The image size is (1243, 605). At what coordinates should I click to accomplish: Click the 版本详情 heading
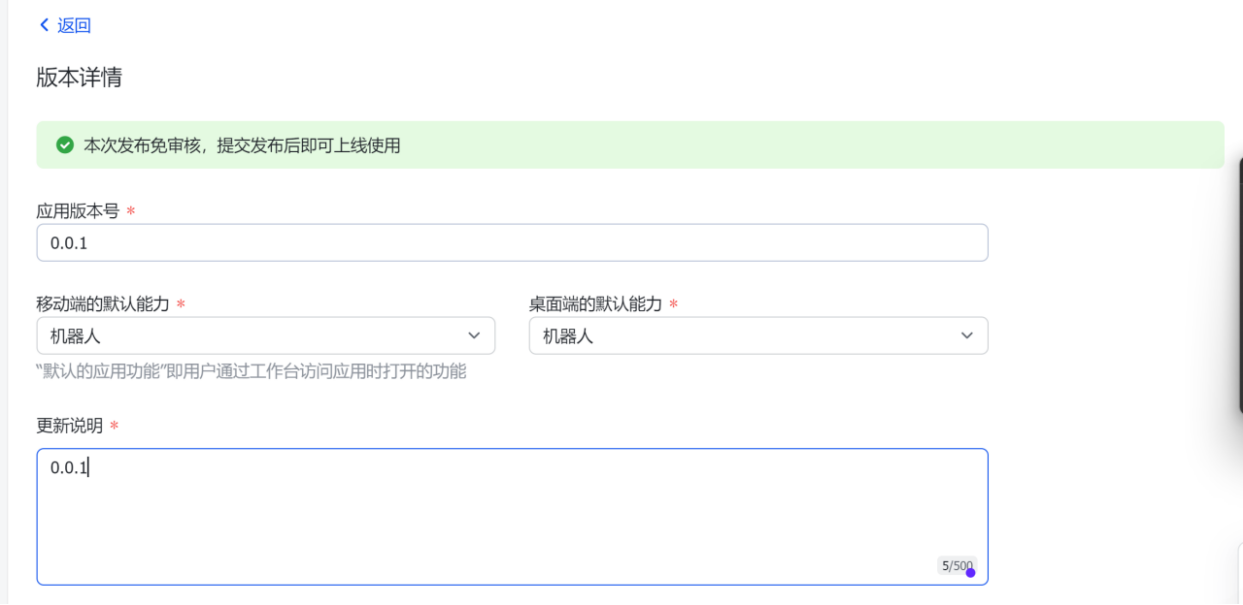(x=79, y=77)
